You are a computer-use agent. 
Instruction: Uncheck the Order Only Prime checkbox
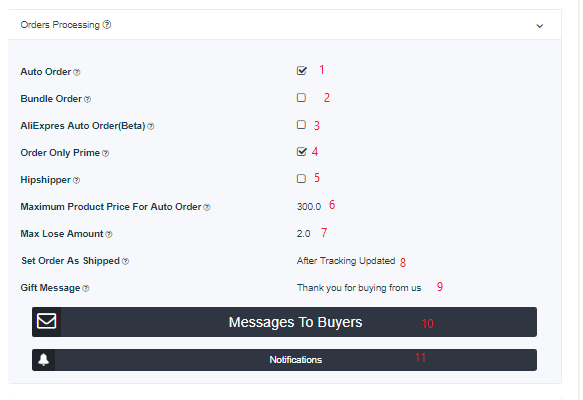point(302,152)
